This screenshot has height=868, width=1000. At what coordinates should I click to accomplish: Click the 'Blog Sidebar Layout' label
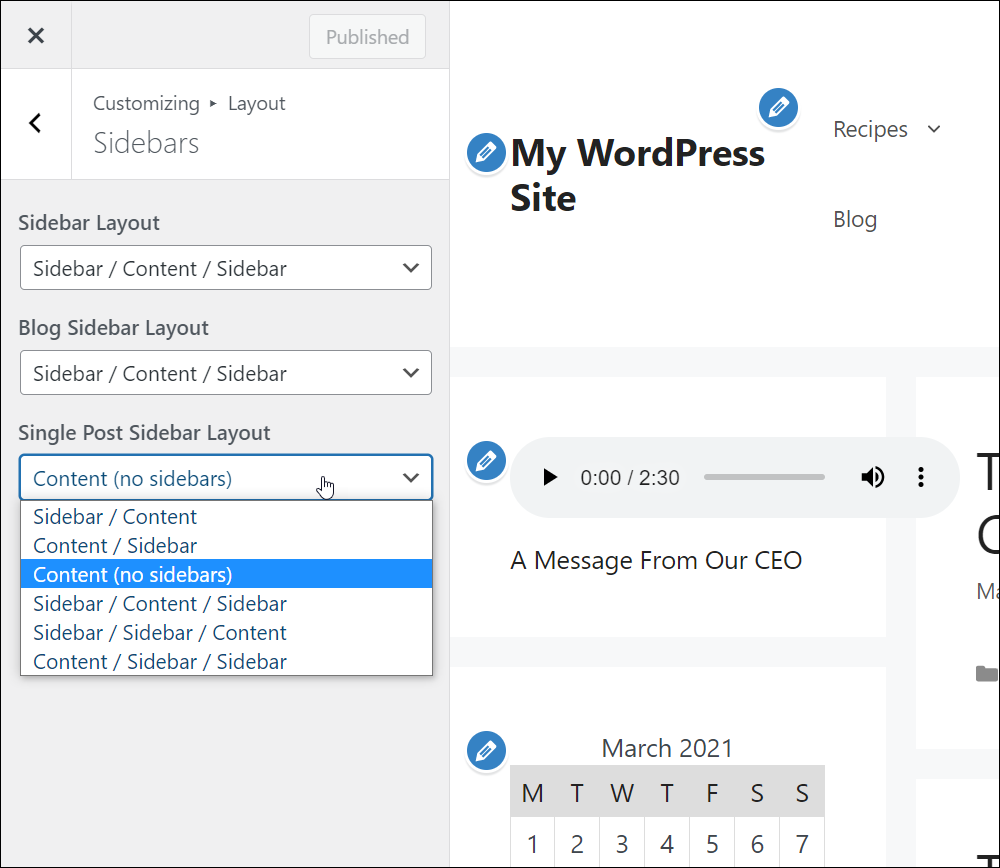(114, 328)
